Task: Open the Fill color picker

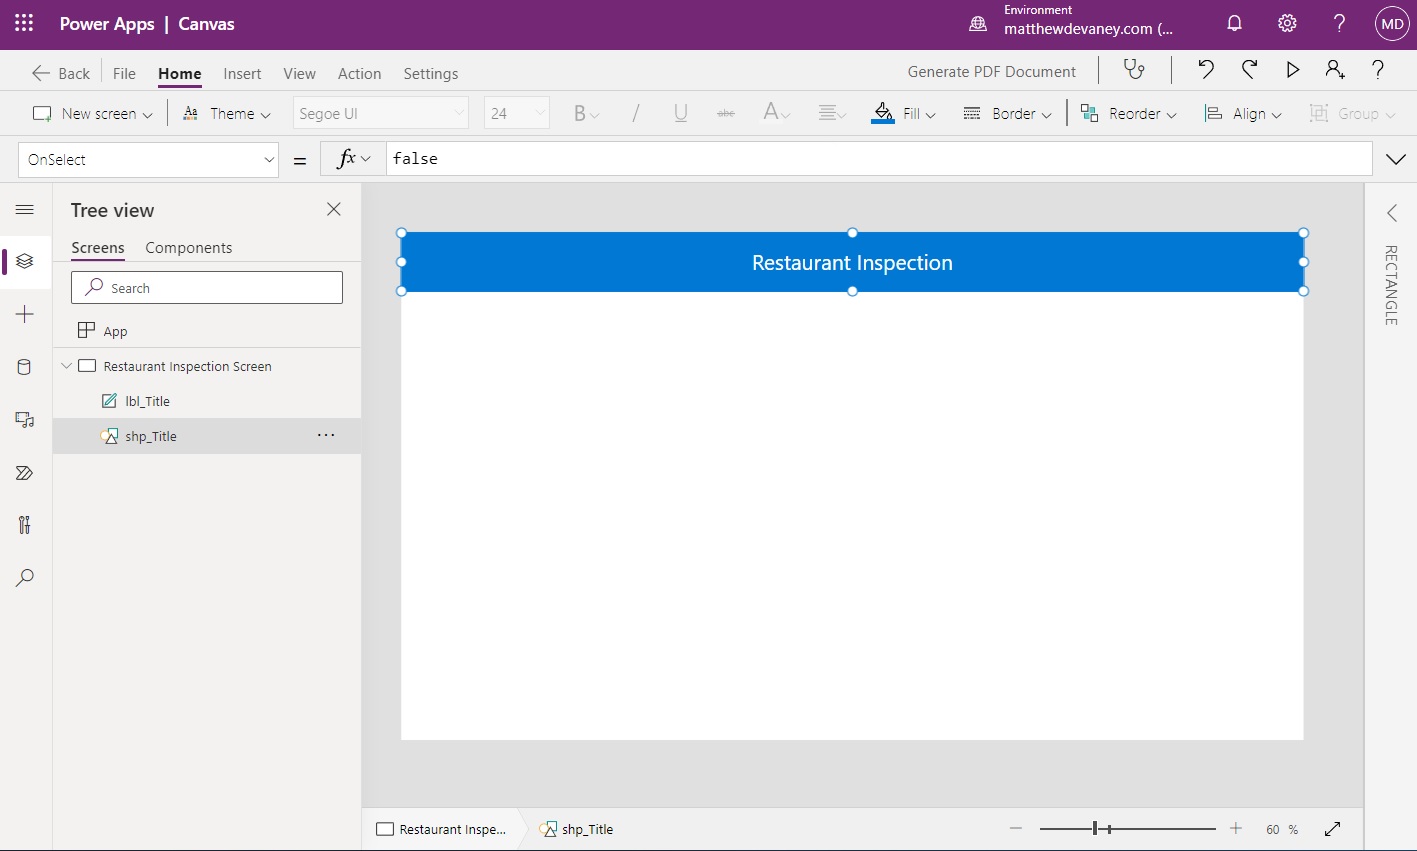Action: coord(904,113)
